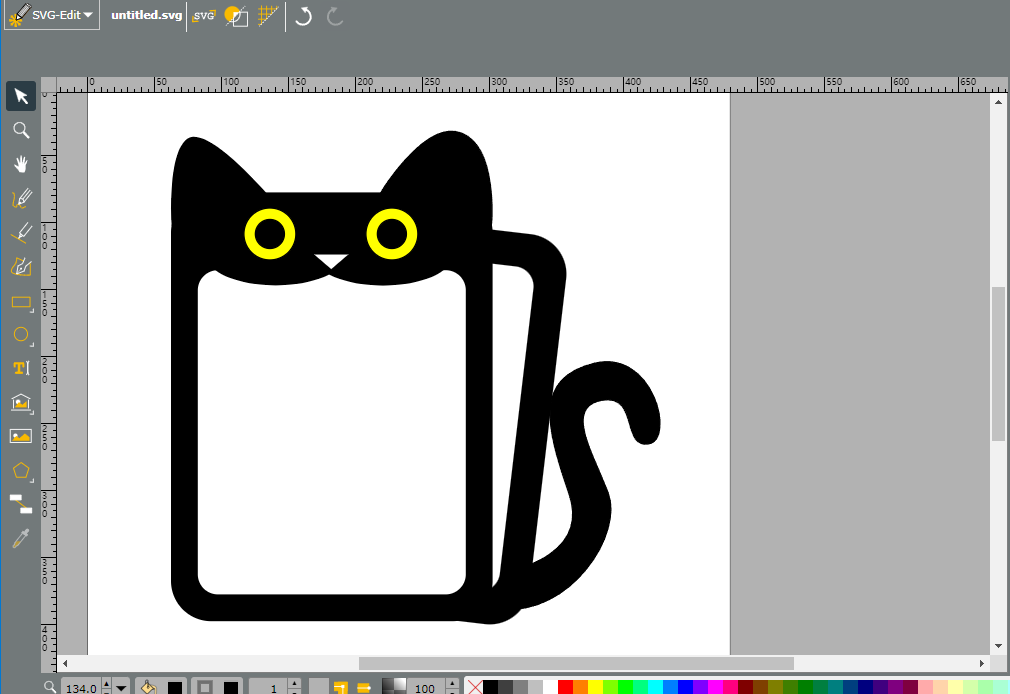Click the zoom percentage input field
1010x694 pixels.
tap(81, 688)
